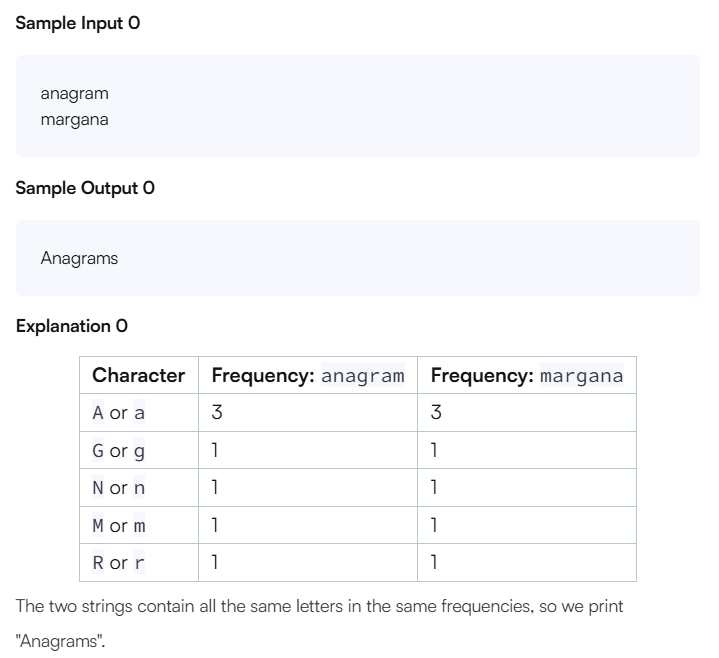Click the Sample Output 0 heading
This screenshot has height=658, width=719.
pyautogui.click(x=85, y=188)
